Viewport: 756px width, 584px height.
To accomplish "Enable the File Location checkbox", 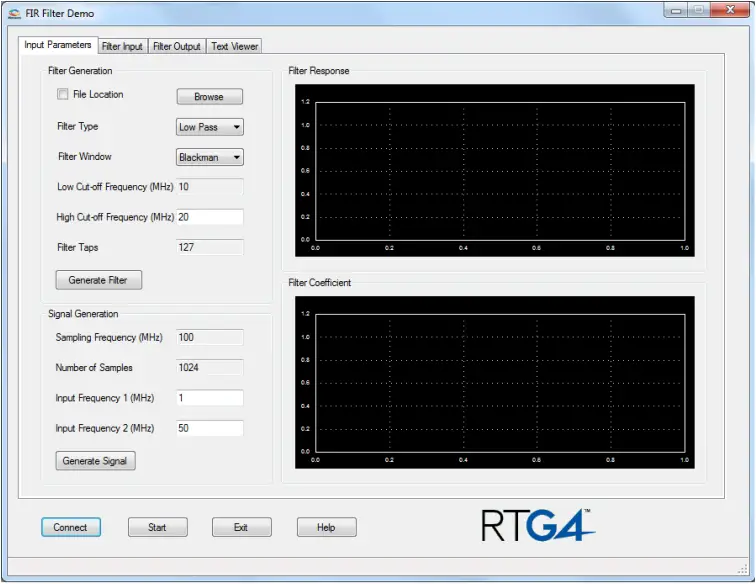I will [x=63, y=95].
